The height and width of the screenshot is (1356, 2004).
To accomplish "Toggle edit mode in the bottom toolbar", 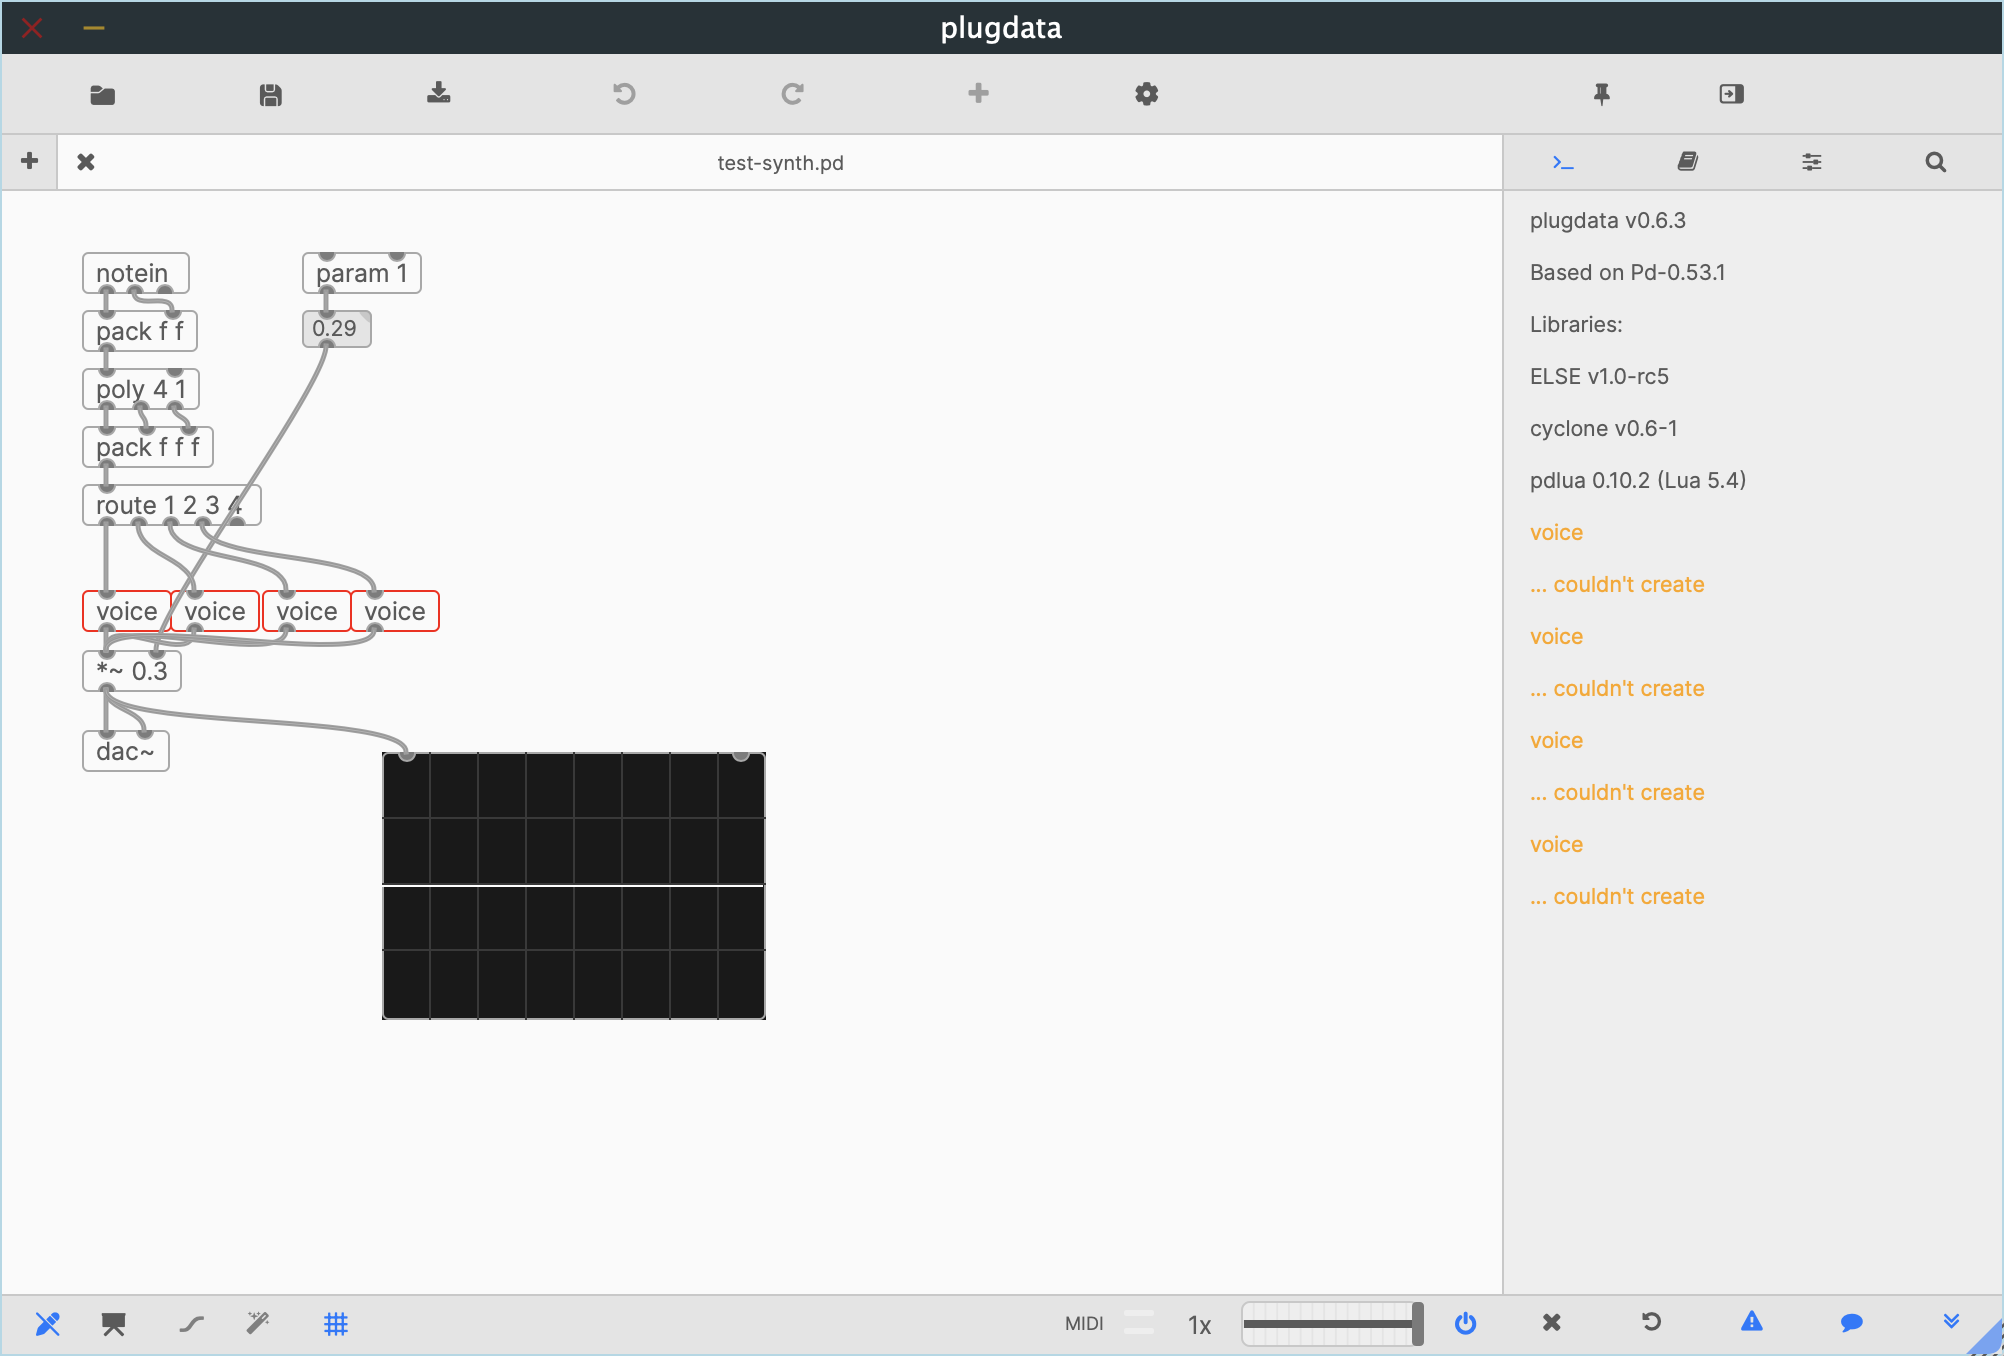I will (x=48, y=1324).
